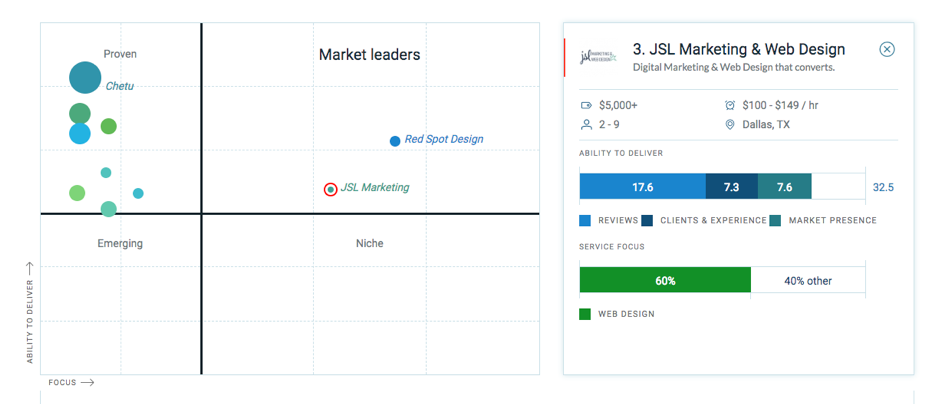Select the Red Spot Design dot
This screenshot has width=937, height=404.
pyautogui.click(x=395, y=142)
